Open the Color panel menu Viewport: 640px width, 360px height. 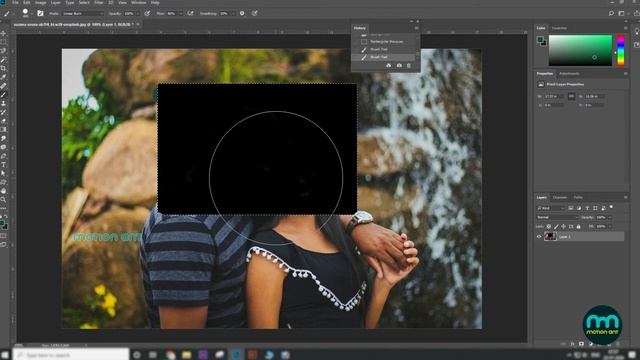tap(625, 28)
